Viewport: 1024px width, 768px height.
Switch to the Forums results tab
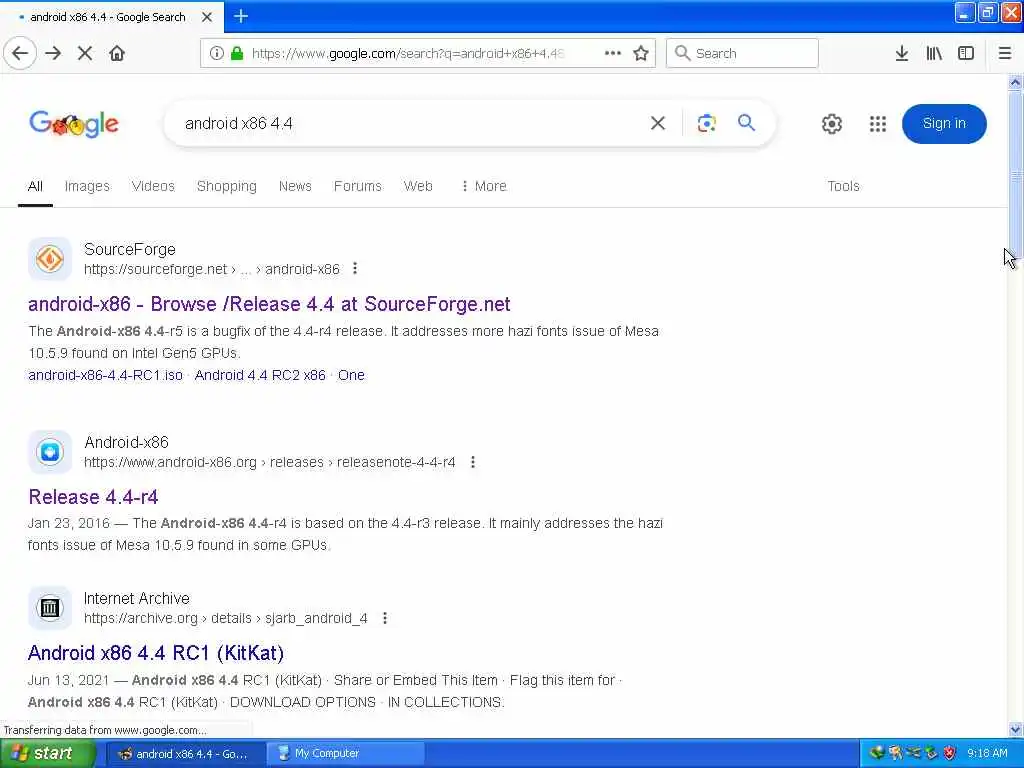(x=357, y=186)
